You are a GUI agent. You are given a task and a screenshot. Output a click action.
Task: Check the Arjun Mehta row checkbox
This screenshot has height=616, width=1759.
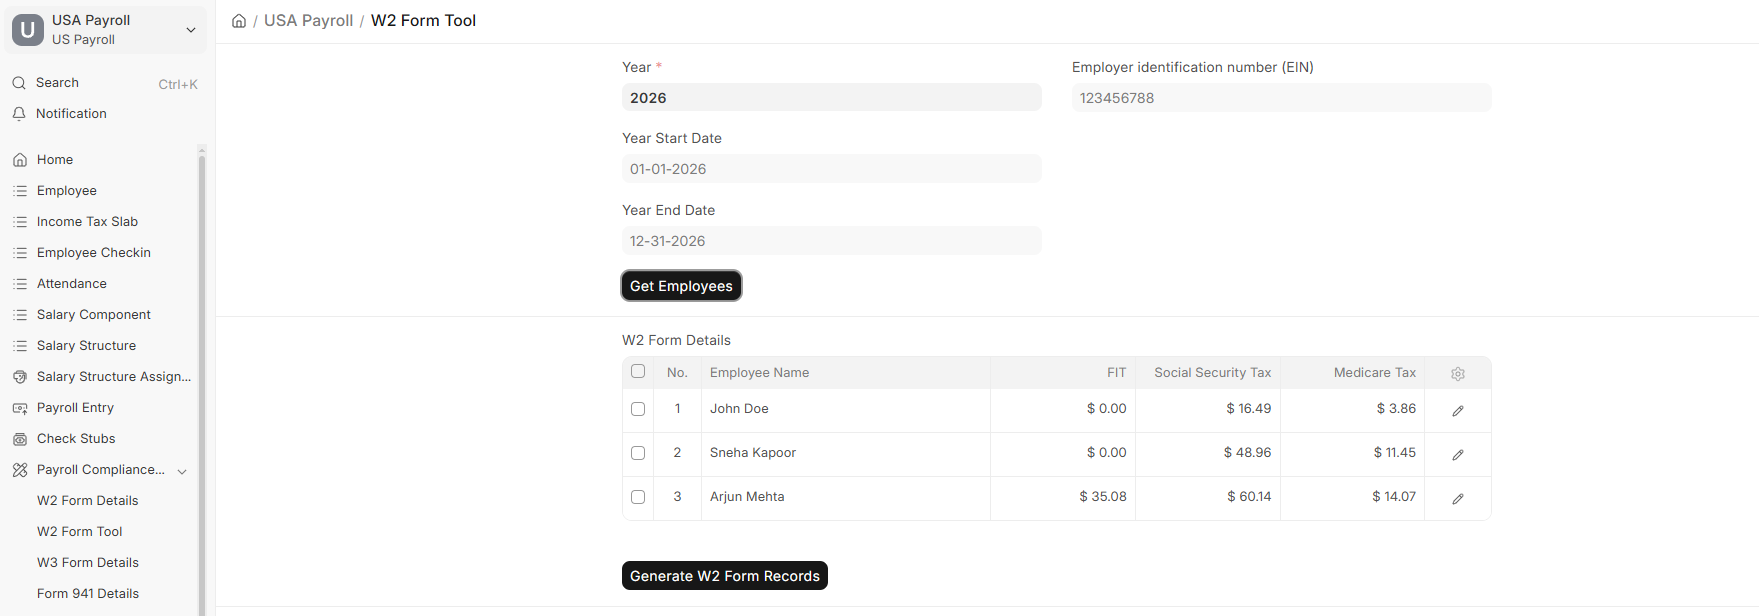(638, 497)
